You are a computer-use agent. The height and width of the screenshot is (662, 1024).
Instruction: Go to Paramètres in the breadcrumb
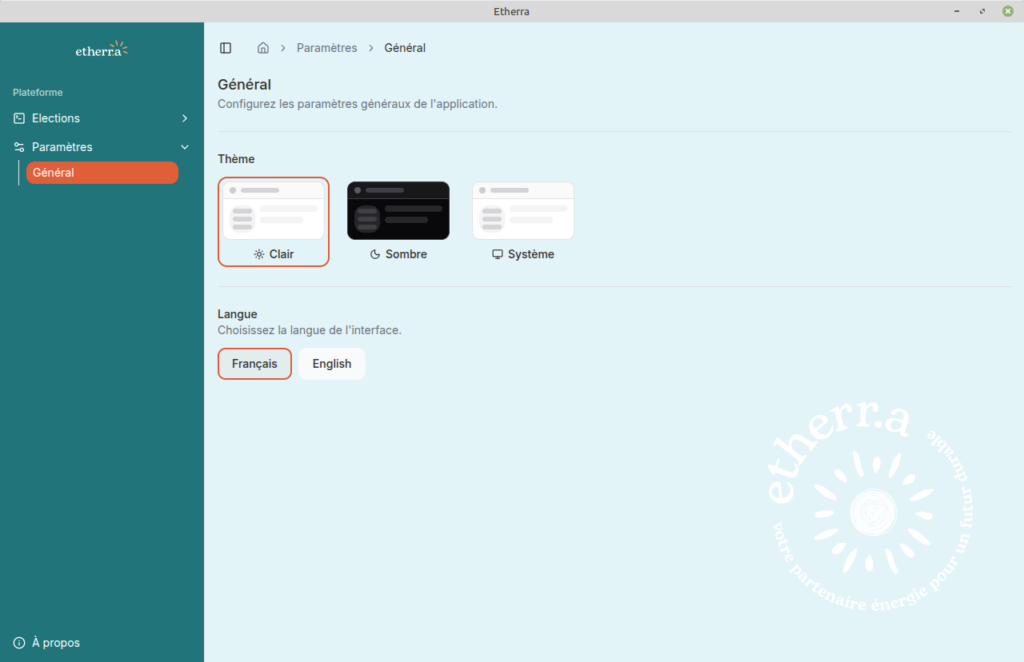[326, 48]
